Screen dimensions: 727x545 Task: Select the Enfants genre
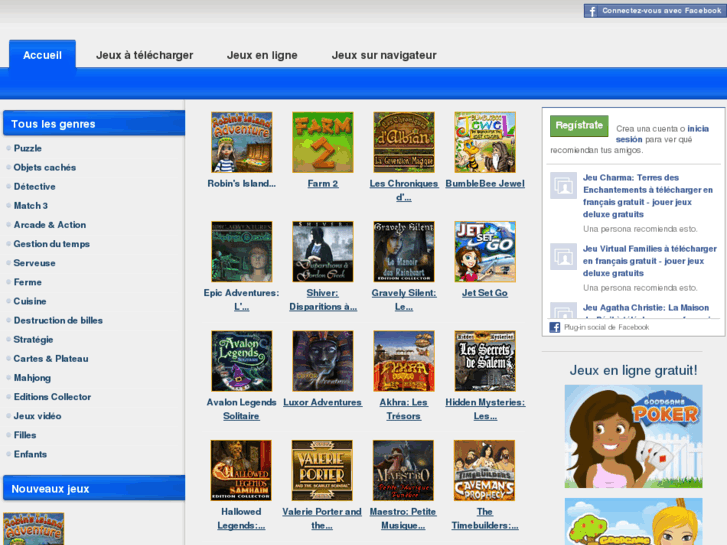click(x=30, y=454)
